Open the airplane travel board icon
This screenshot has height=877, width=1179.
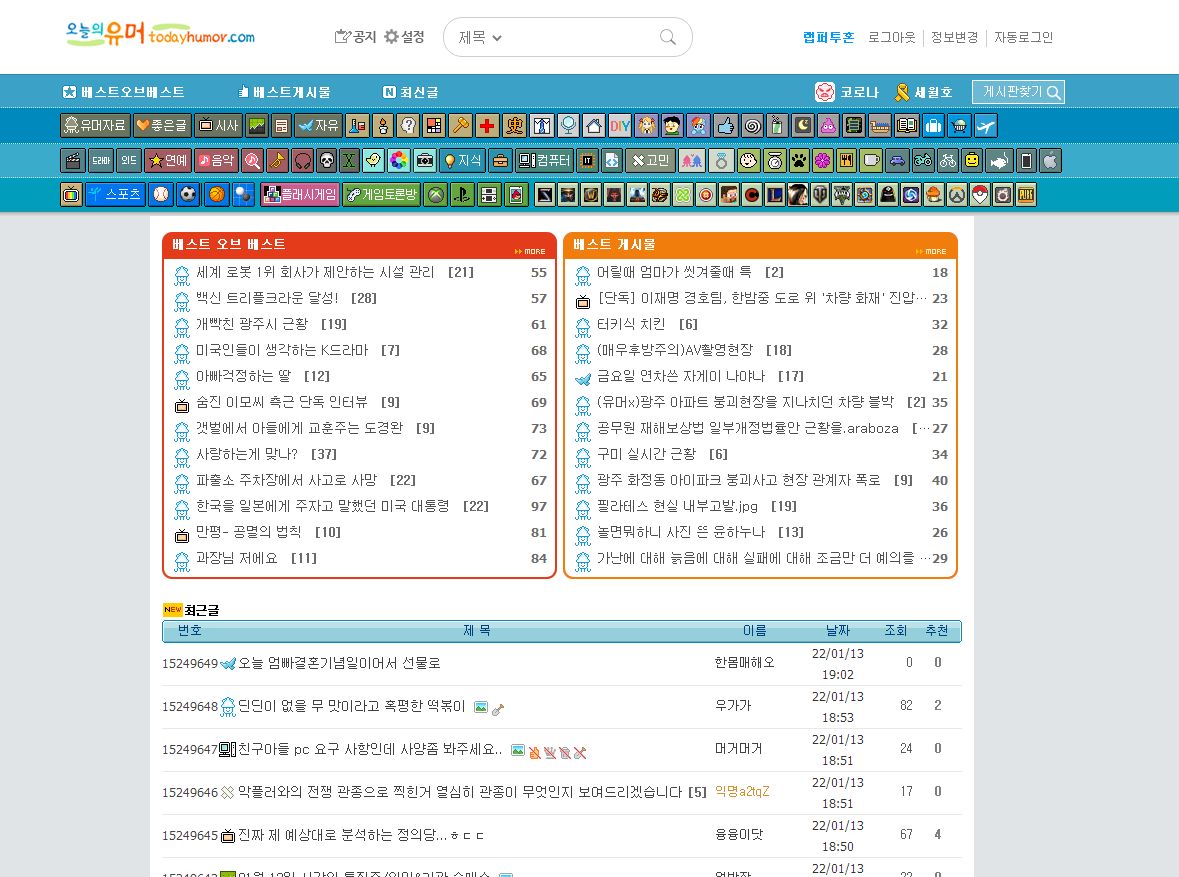986,126
